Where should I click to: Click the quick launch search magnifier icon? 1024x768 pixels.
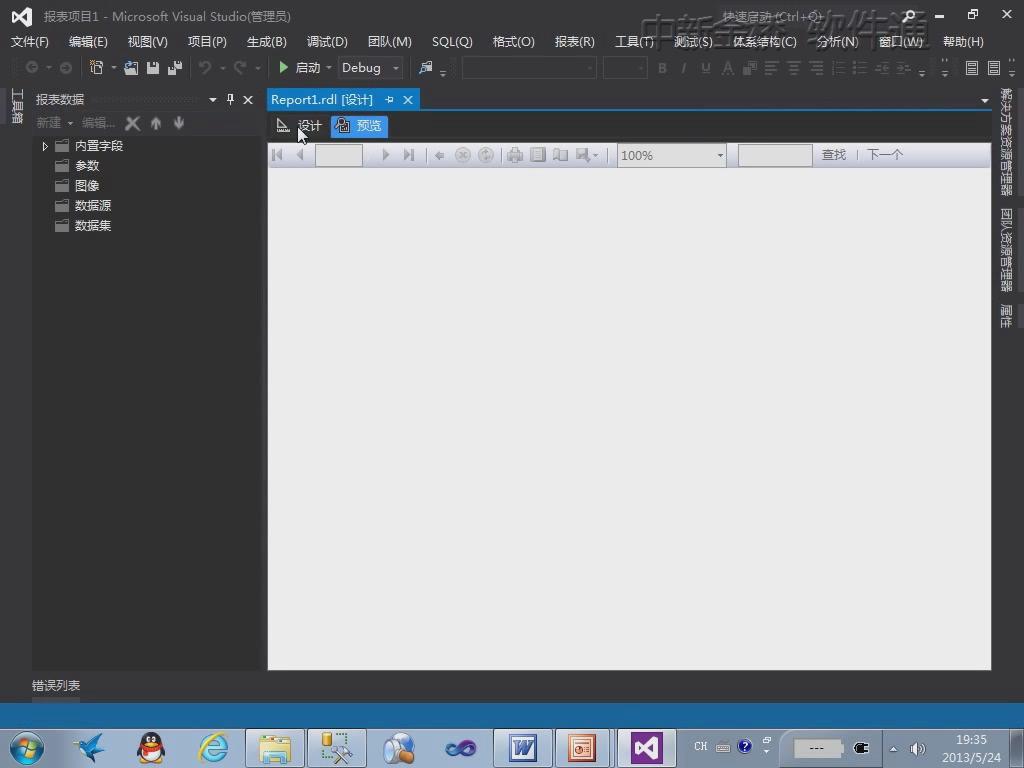[908, 16]
